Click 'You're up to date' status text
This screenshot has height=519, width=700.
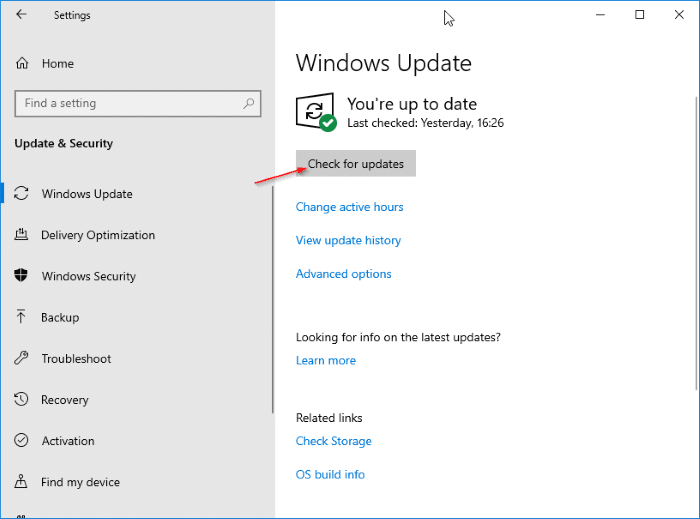point(412,104)
